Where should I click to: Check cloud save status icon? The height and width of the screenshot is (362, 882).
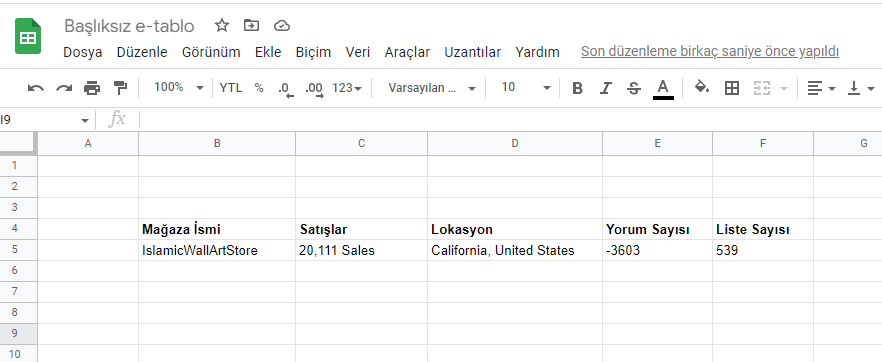tap(282, 25)
